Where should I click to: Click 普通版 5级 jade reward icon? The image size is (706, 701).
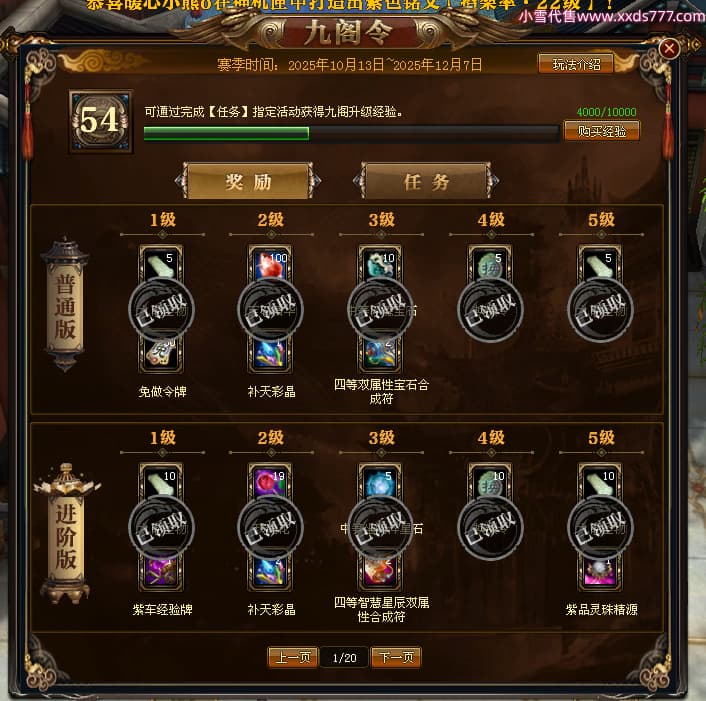pos(600,264)
